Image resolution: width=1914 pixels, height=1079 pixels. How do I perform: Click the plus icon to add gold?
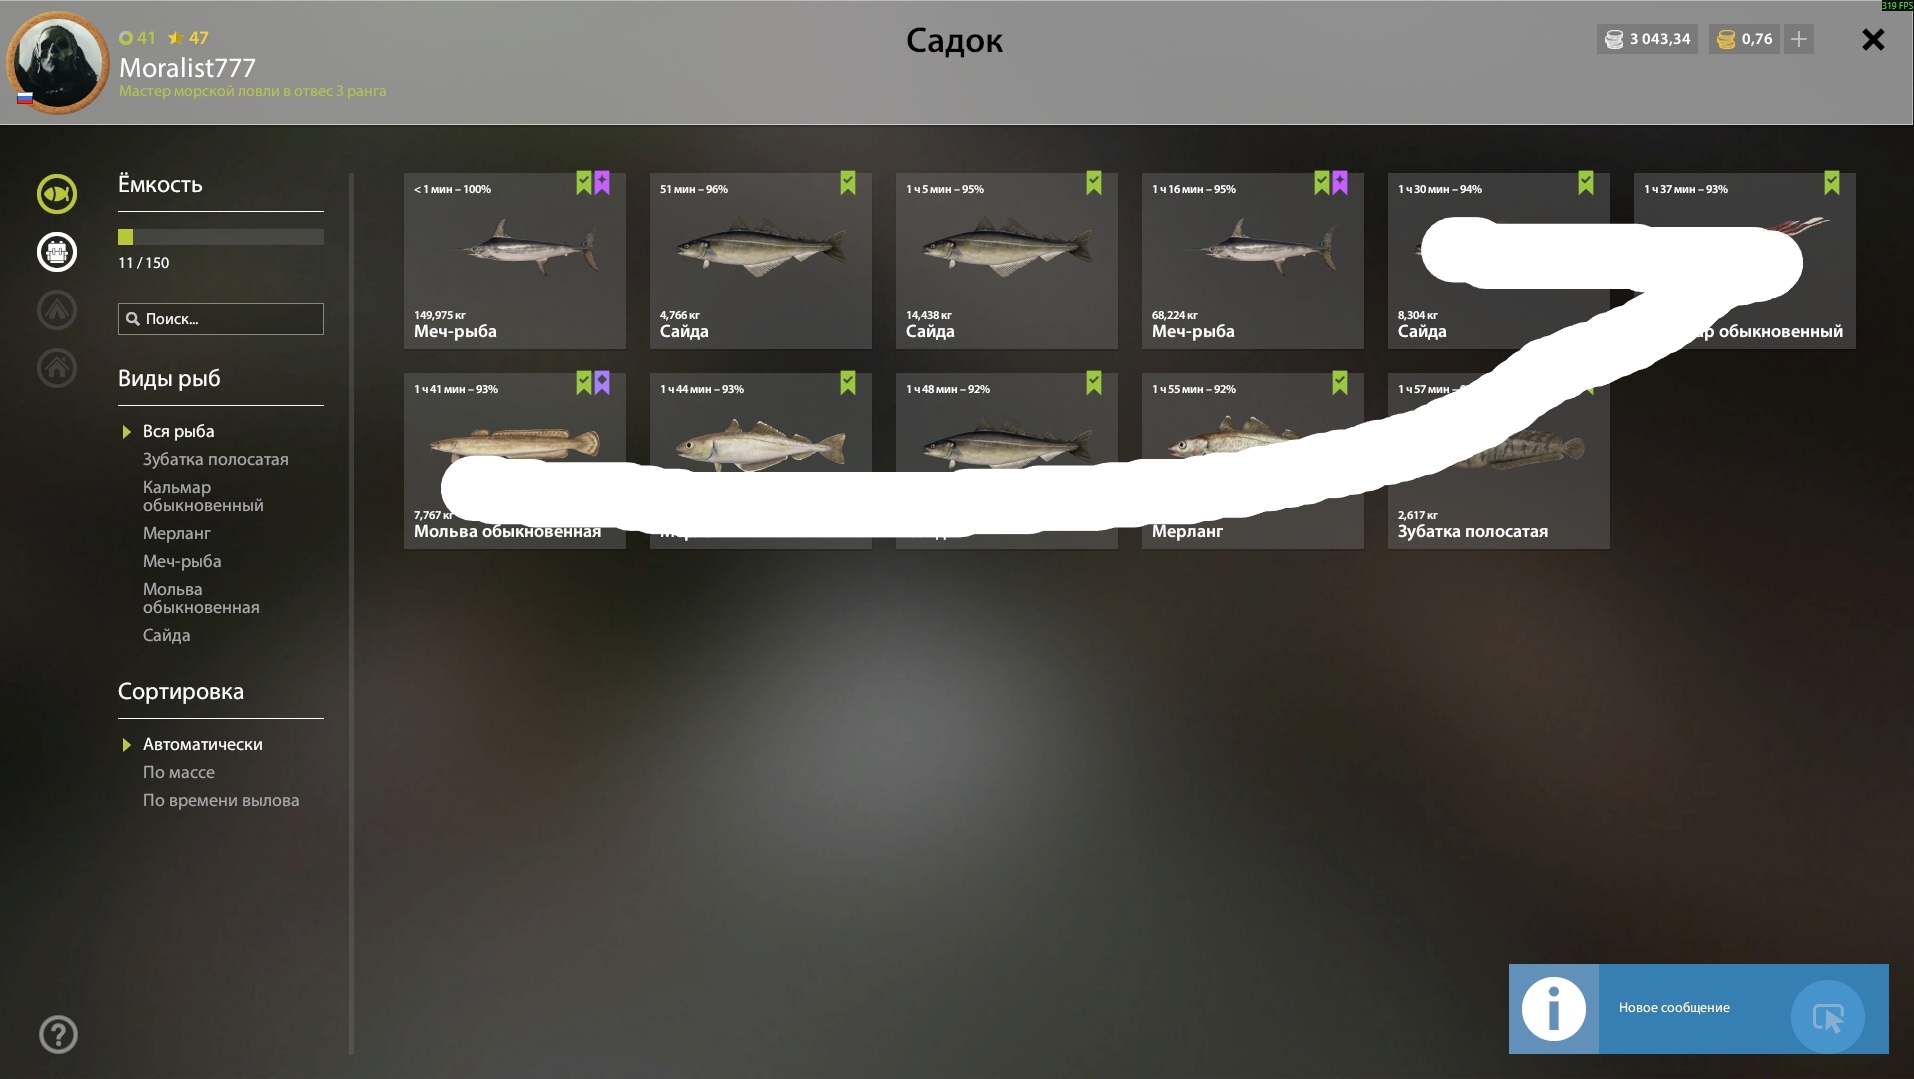1799,39
